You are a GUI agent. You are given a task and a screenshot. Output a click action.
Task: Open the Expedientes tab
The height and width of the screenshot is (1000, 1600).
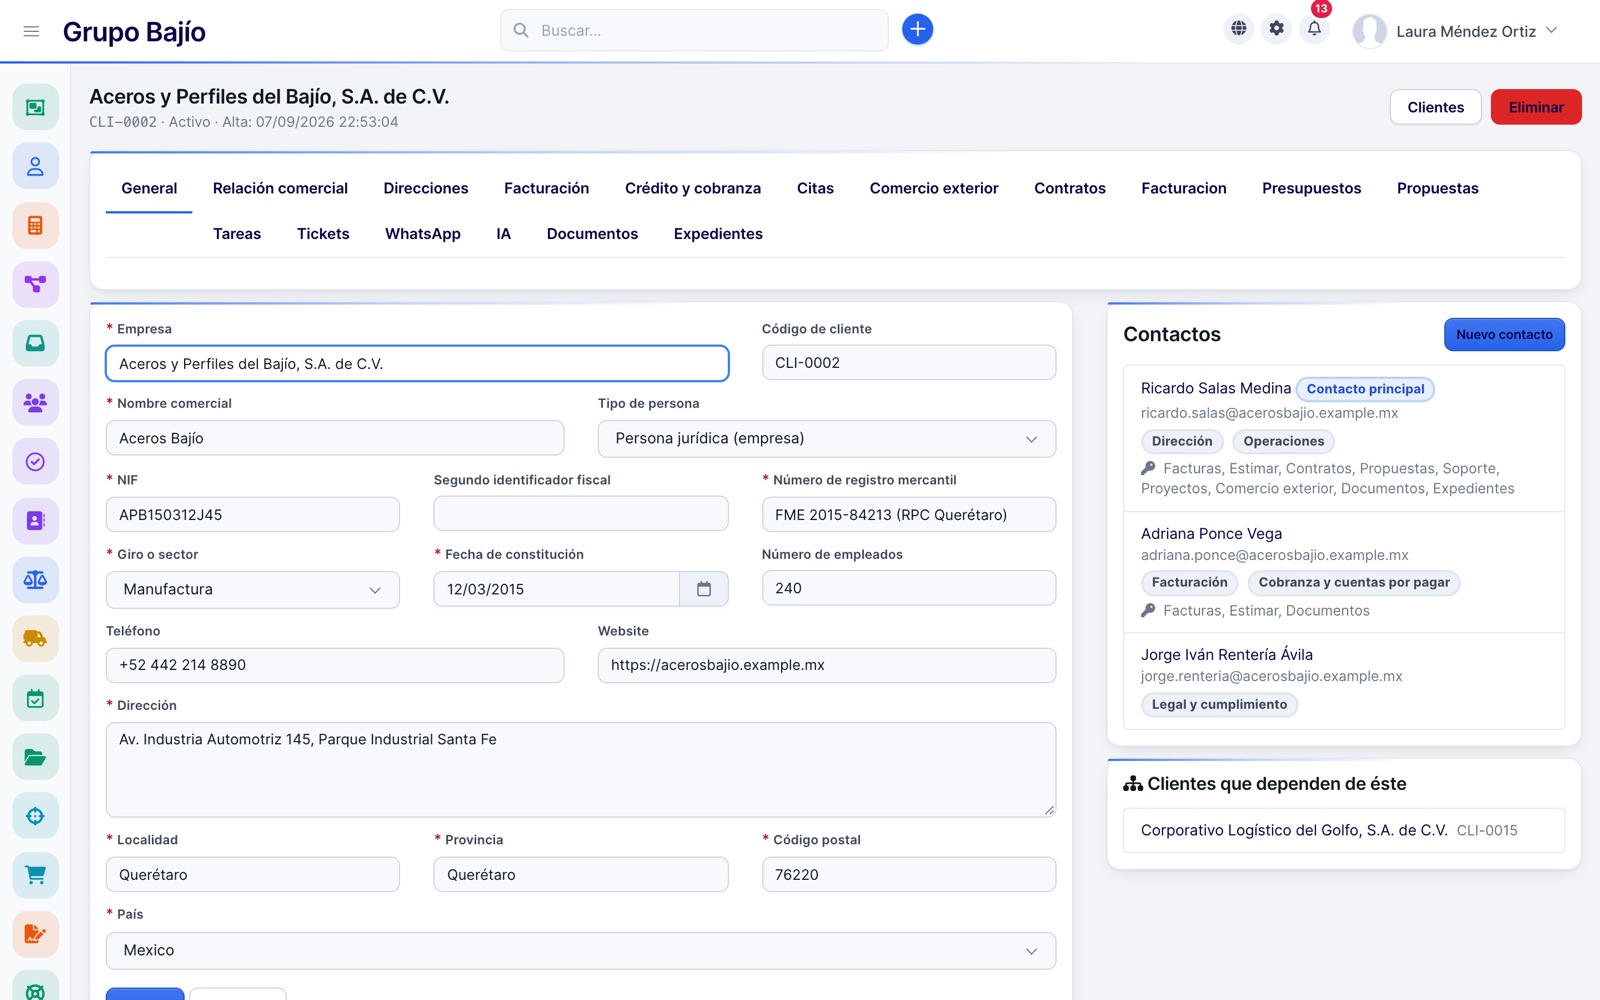(x=718, y=234)
